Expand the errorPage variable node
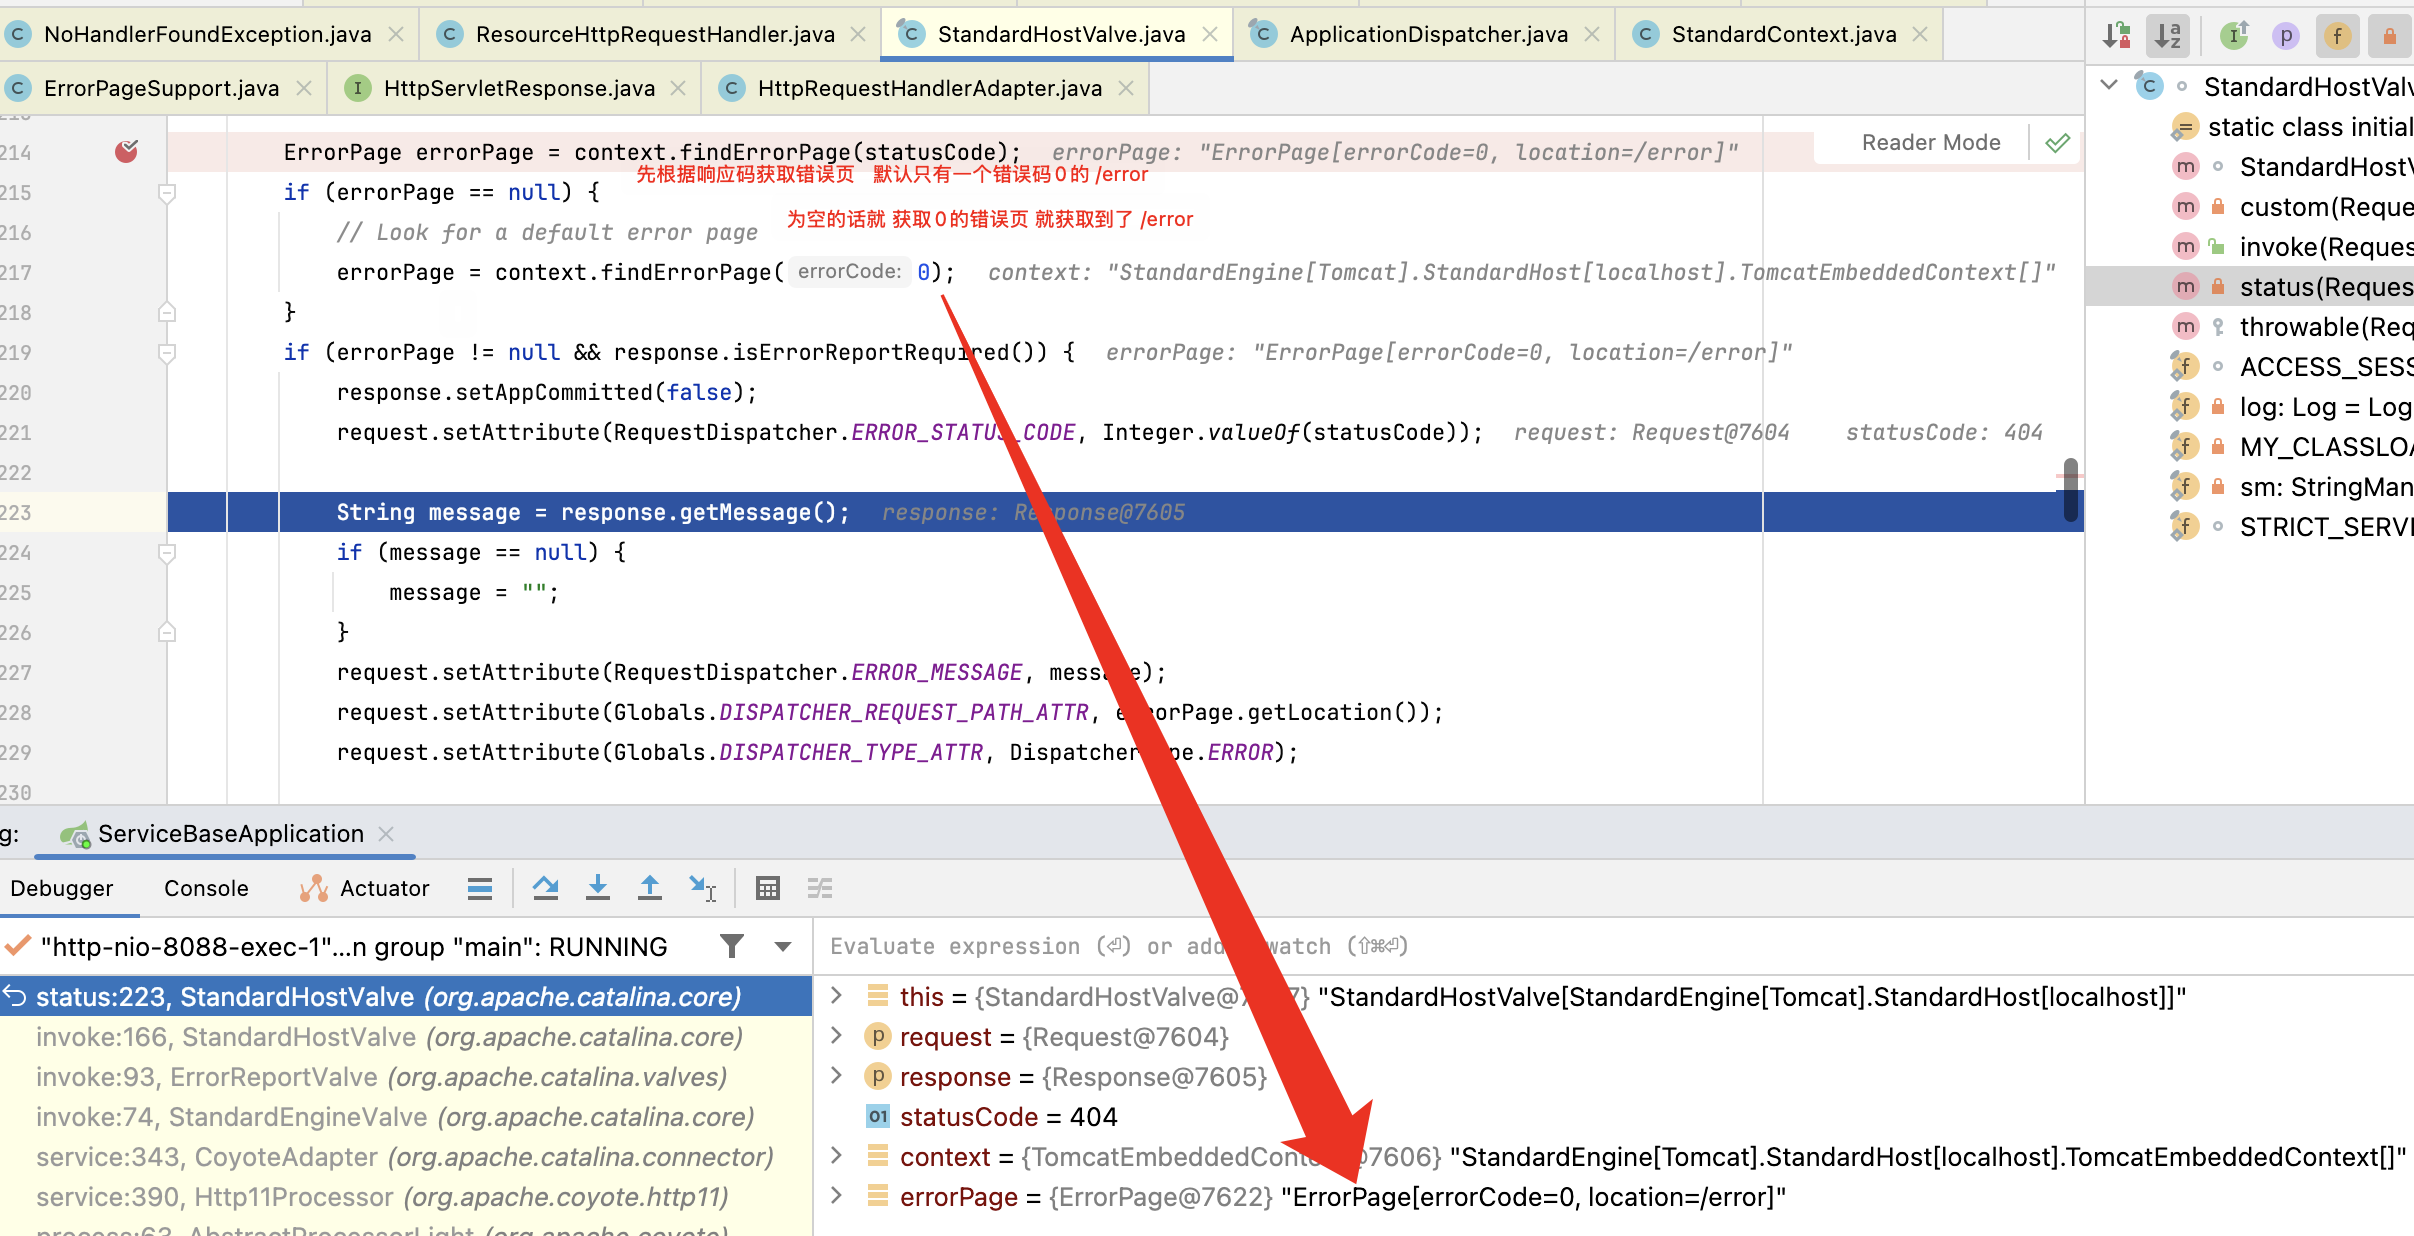 (837, 1196)
